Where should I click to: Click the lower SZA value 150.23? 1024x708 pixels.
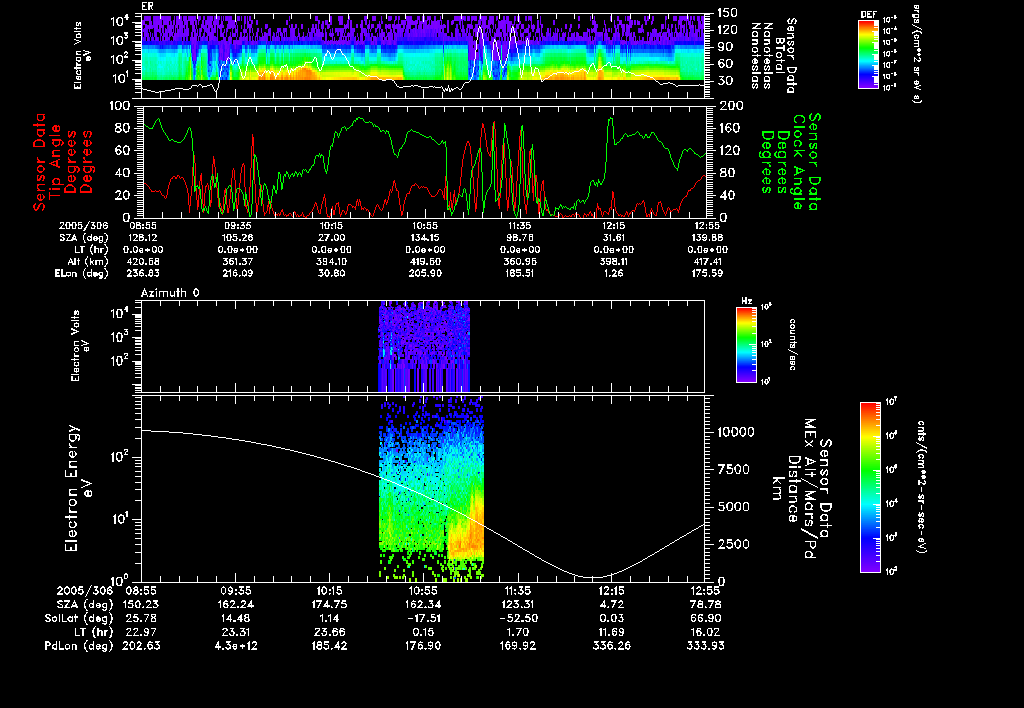coord(141,604)
